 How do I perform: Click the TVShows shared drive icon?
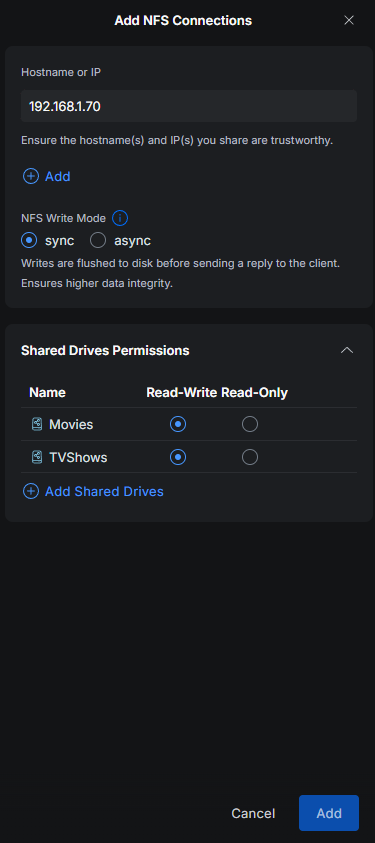point(37,457)
